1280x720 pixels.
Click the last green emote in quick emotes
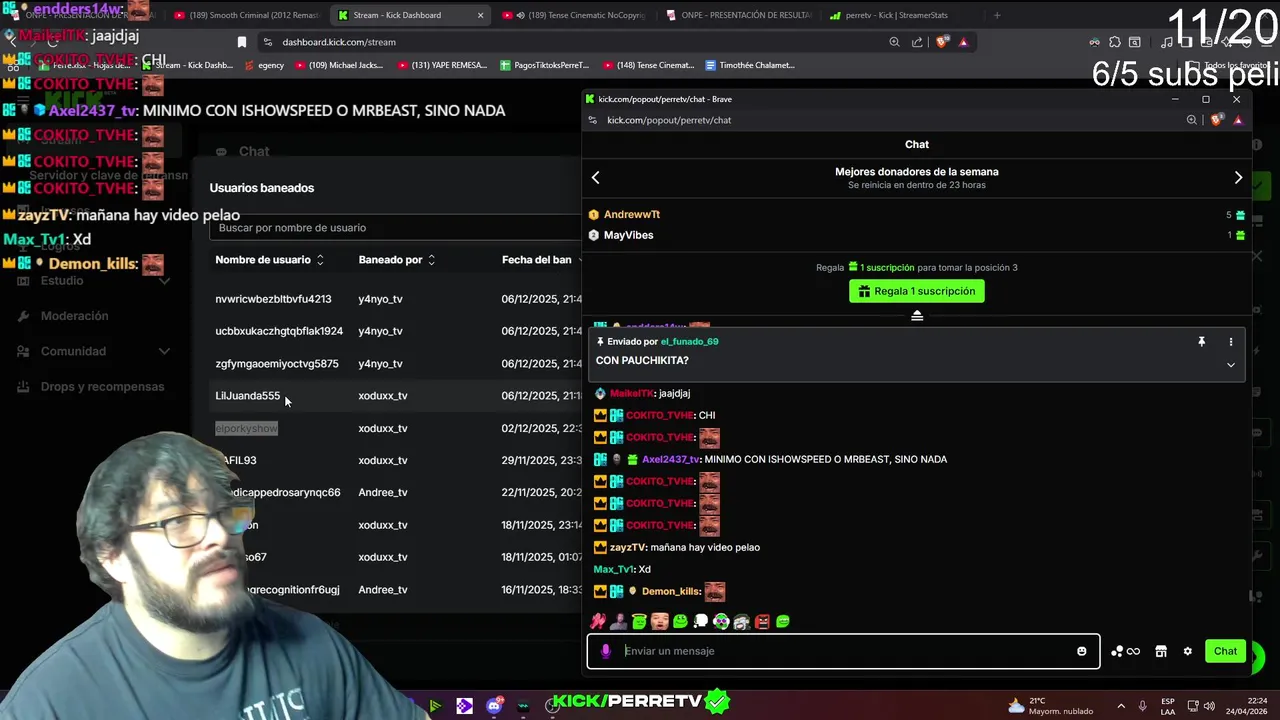coord(783,622)
